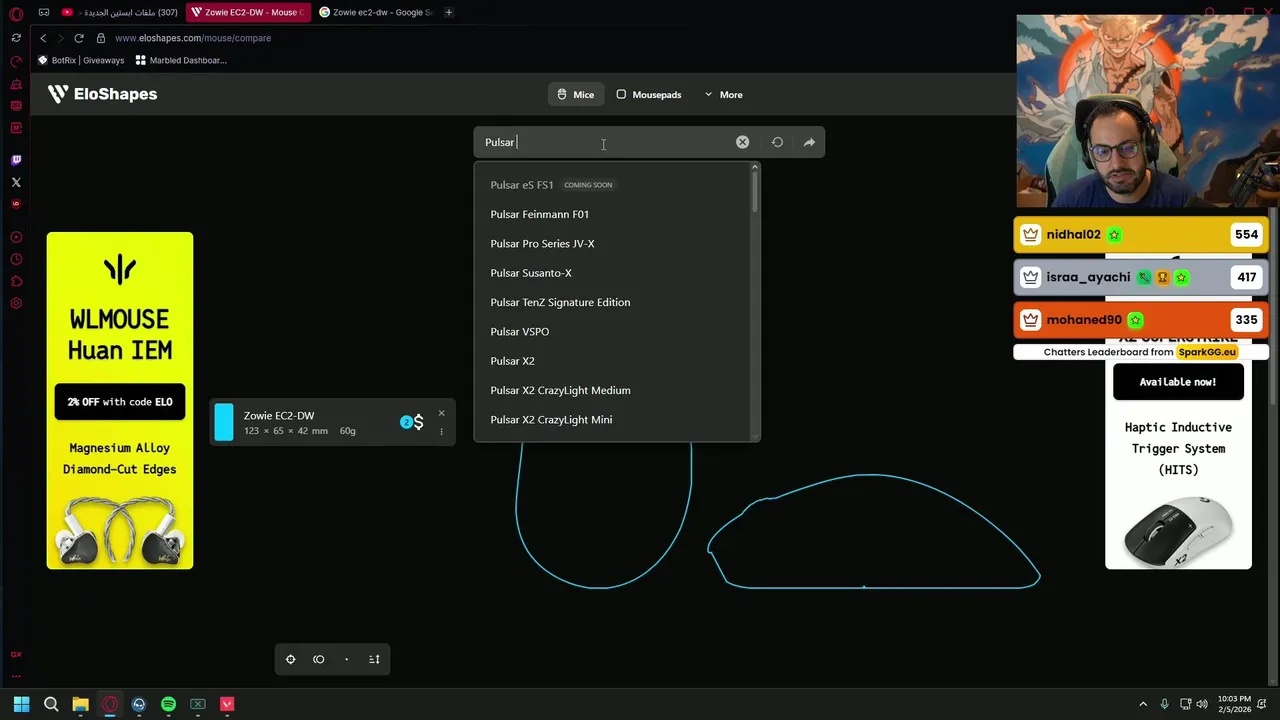Screen dimensions: 1280x720
Task: Clear the mouse search field with the X icon
Action: (742, 142)
